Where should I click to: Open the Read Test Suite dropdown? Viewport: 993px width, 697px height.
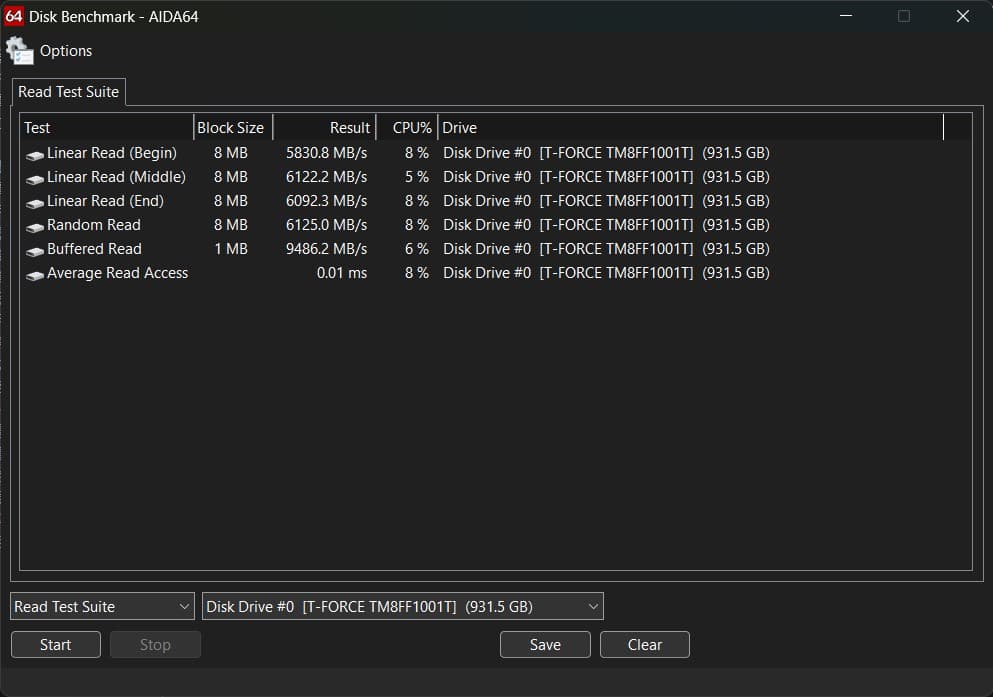click(x=103, y=606)
